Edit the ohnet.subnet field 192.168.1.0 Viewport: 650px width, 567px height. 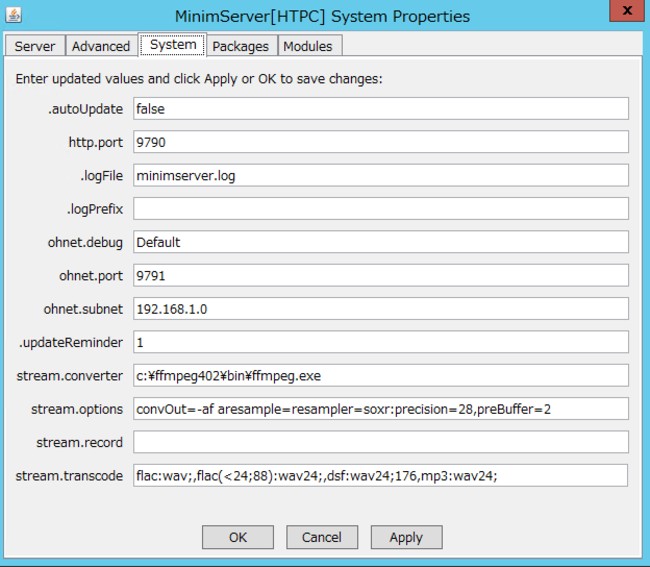tap(381, 309)
